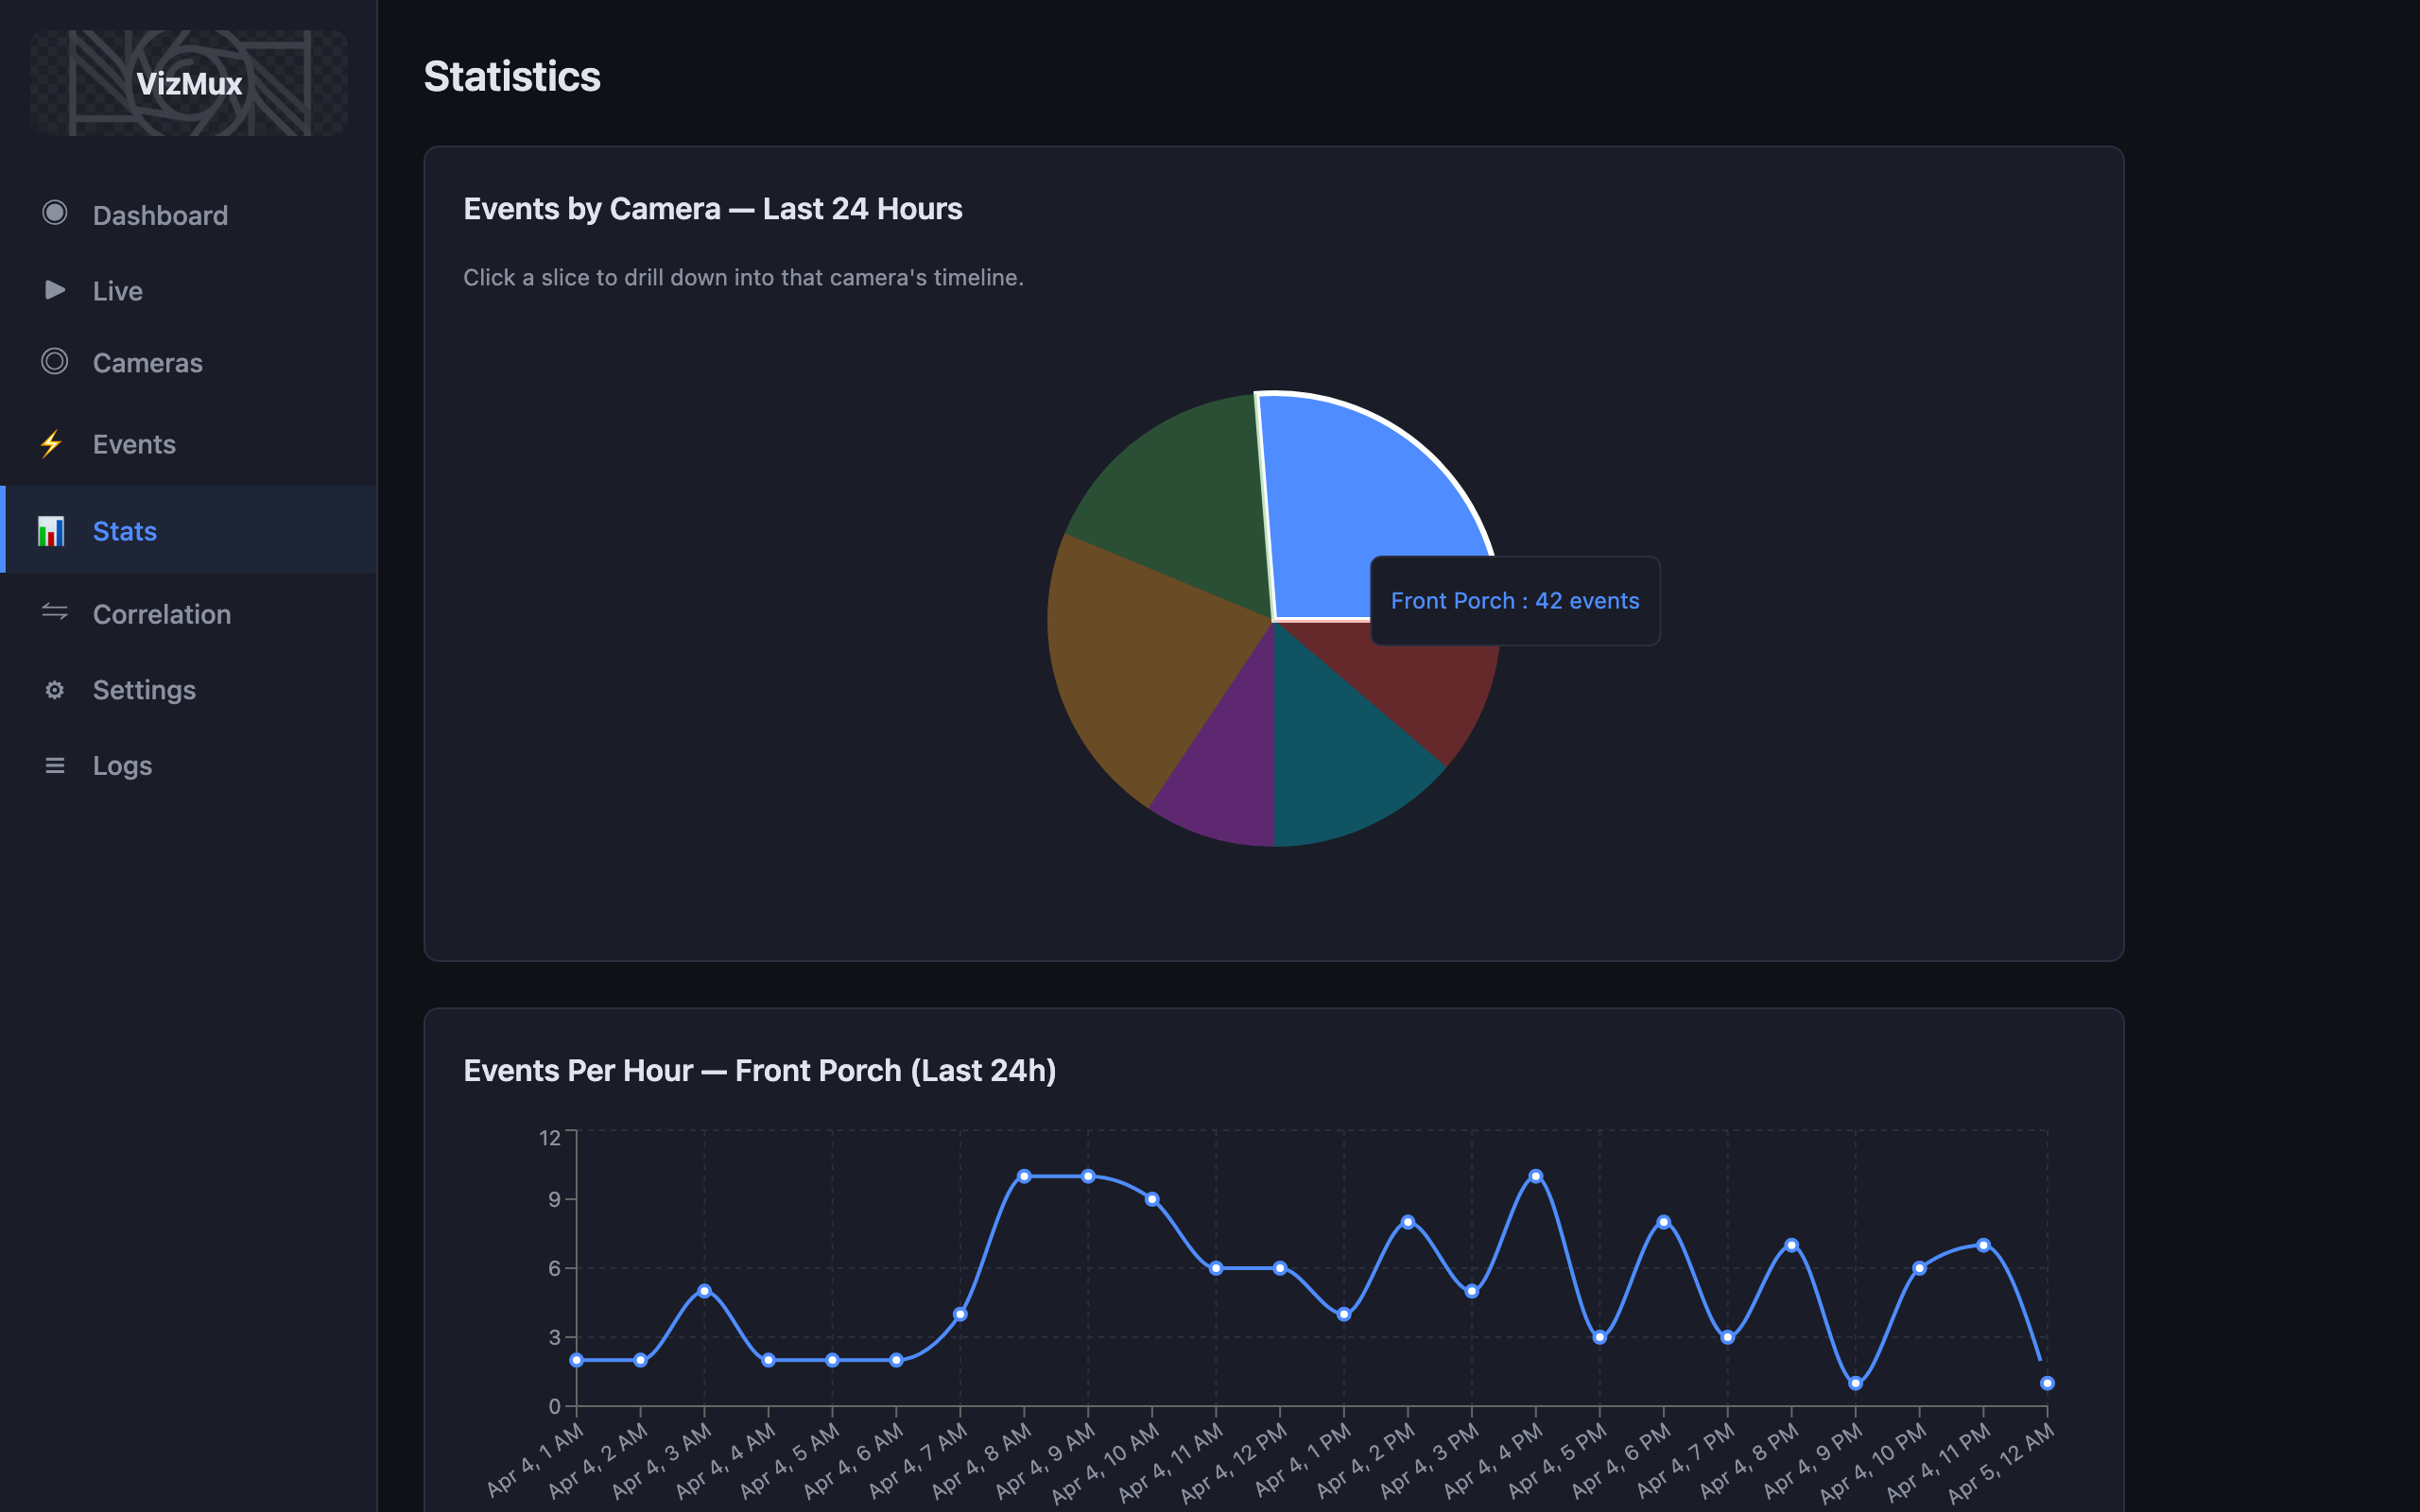
Task: Open the Dashboard page
Action: [x=160, y=214]
